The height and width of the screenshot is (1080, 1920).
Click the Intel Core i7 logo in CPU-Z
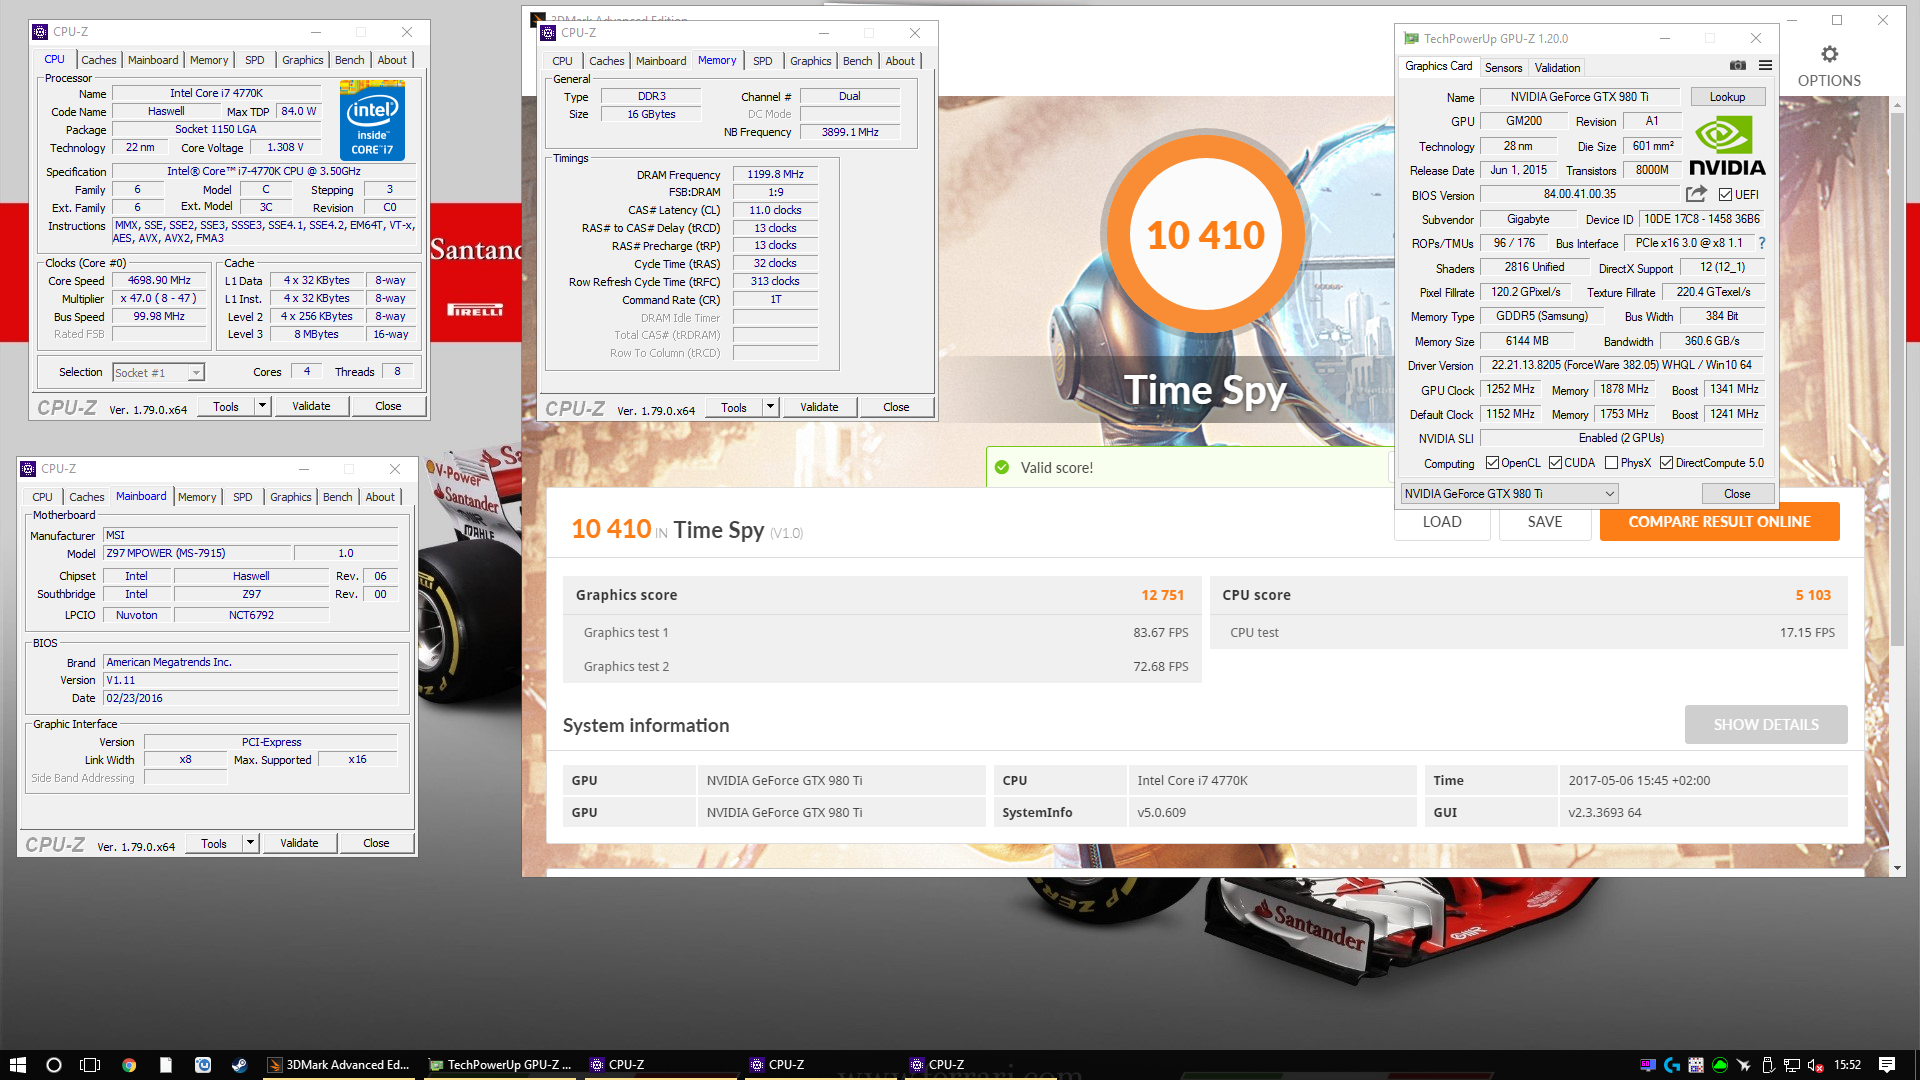tap(372, 120)
